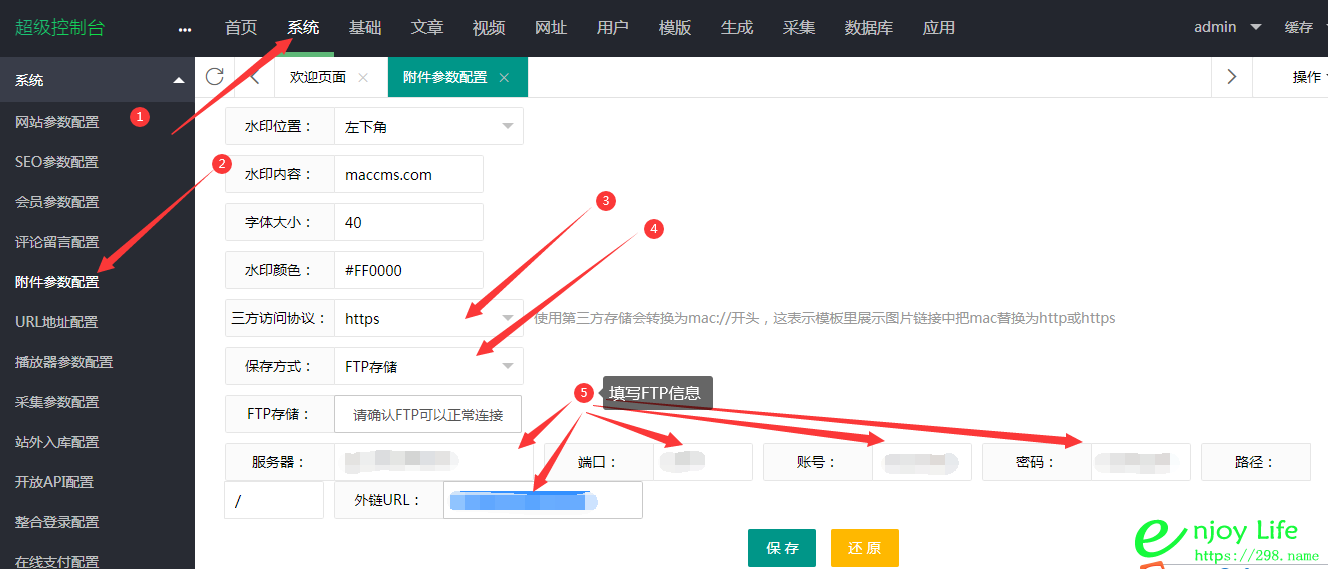This screenshot has width=1328, height=569.
Task: Select the 欢迎页面 tab
Action: [318, 77]
